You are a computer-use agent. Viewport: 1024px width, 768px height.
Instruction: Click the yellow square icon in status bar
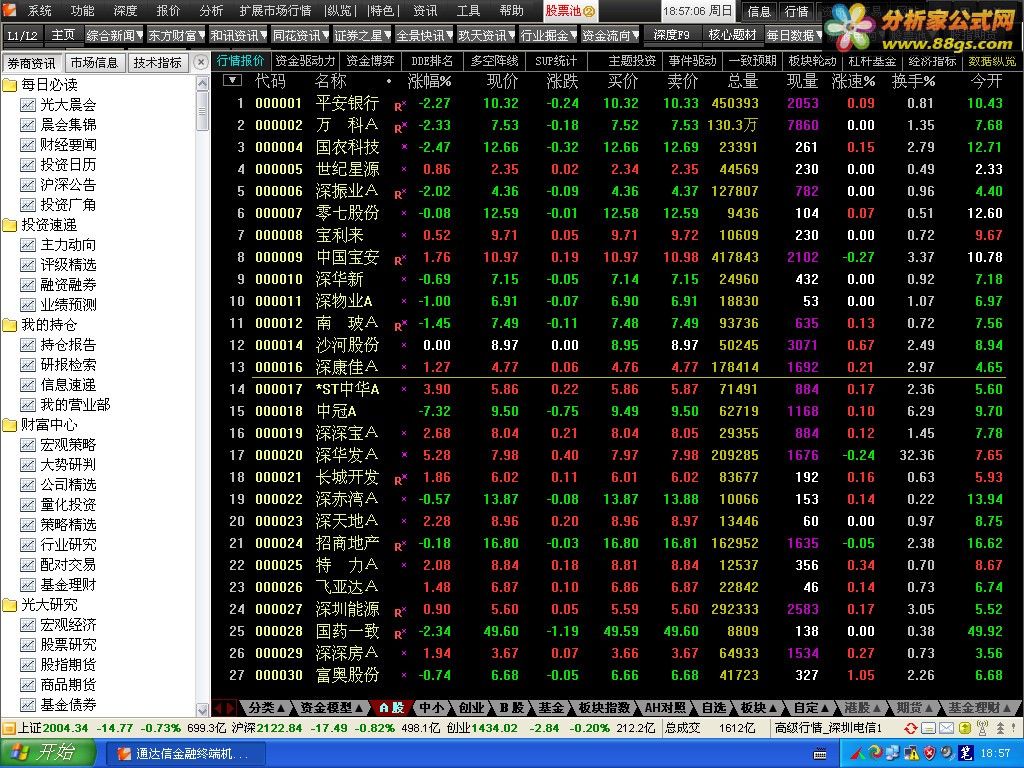click(965, 728)
